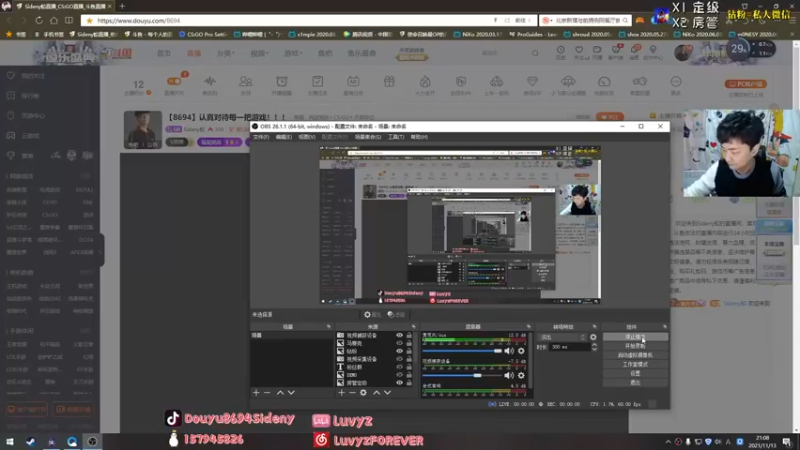Open source properties gear in Sources toolbar
Image resolution: width=800 pixels, height=450 pixels.
[363, 393]
